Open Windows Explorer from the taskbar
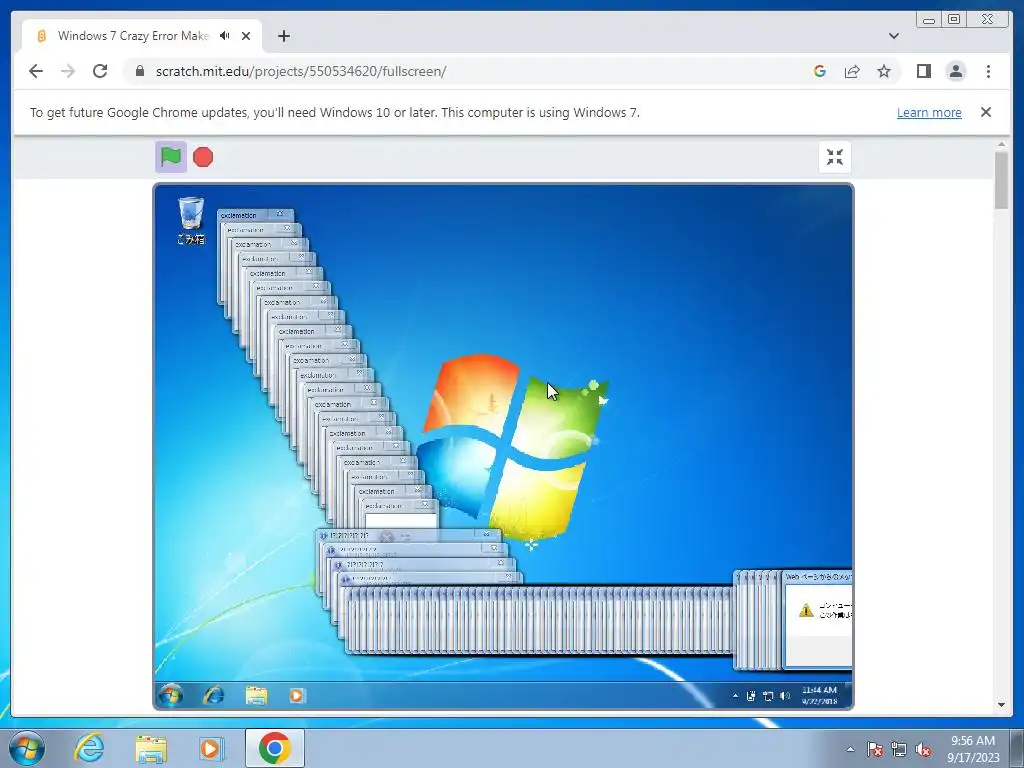This screenshot has height=768, width=1024. click(151, 749)
